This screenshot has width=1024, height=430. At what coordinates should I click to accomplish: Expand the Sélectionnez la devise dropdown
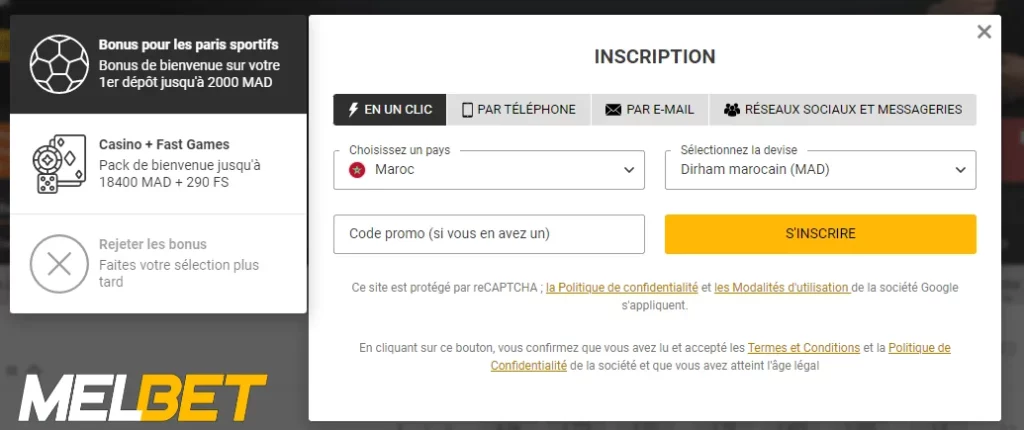click(x=820, y=170)
